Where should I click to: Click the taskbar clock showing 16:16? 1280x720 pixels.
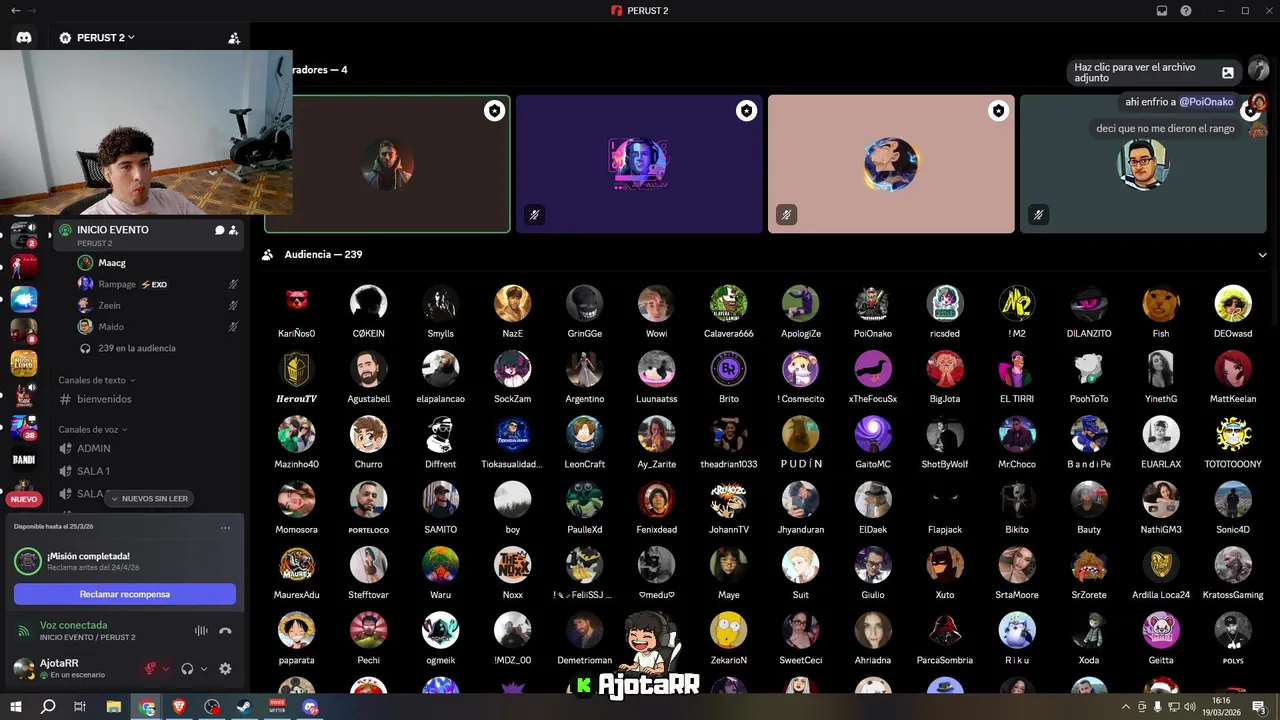[1221, 707]
